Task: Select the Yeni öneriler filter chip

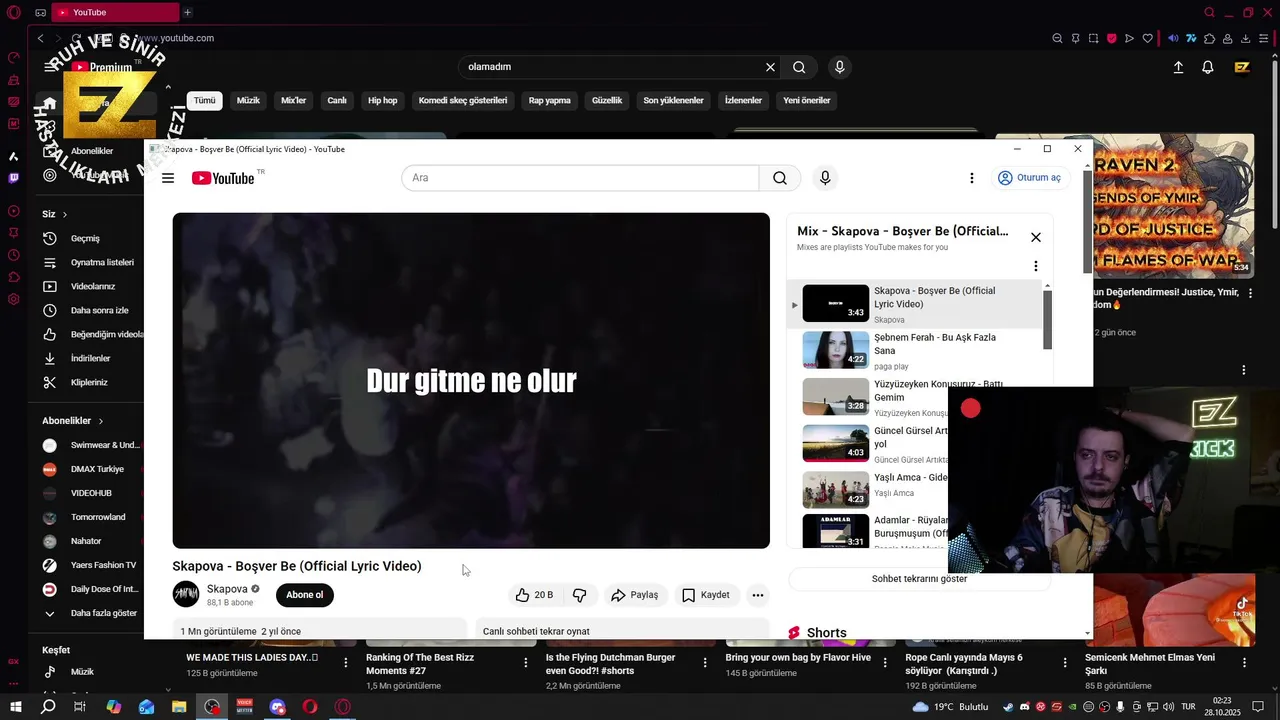Action: coord(807,100)
